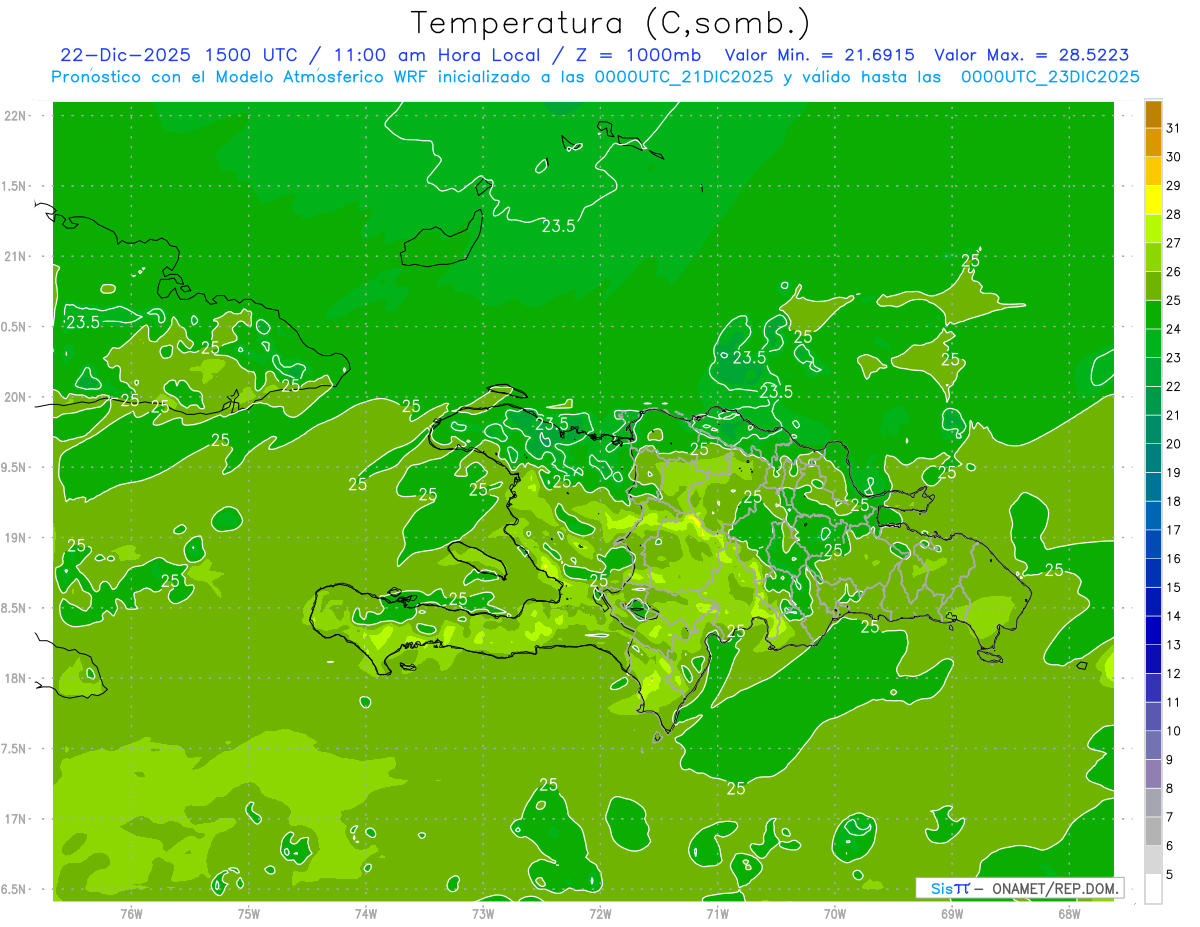The image size is (1200, 927).
Task: Click the 19N latitude axis label
Action: (x=15, y=538)
